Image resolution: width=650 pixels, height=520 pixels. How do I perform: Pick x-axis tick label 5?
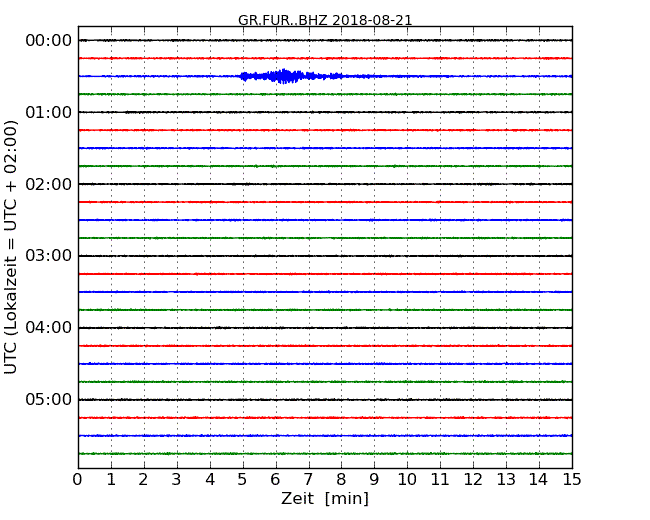click(x=243, y=480)
